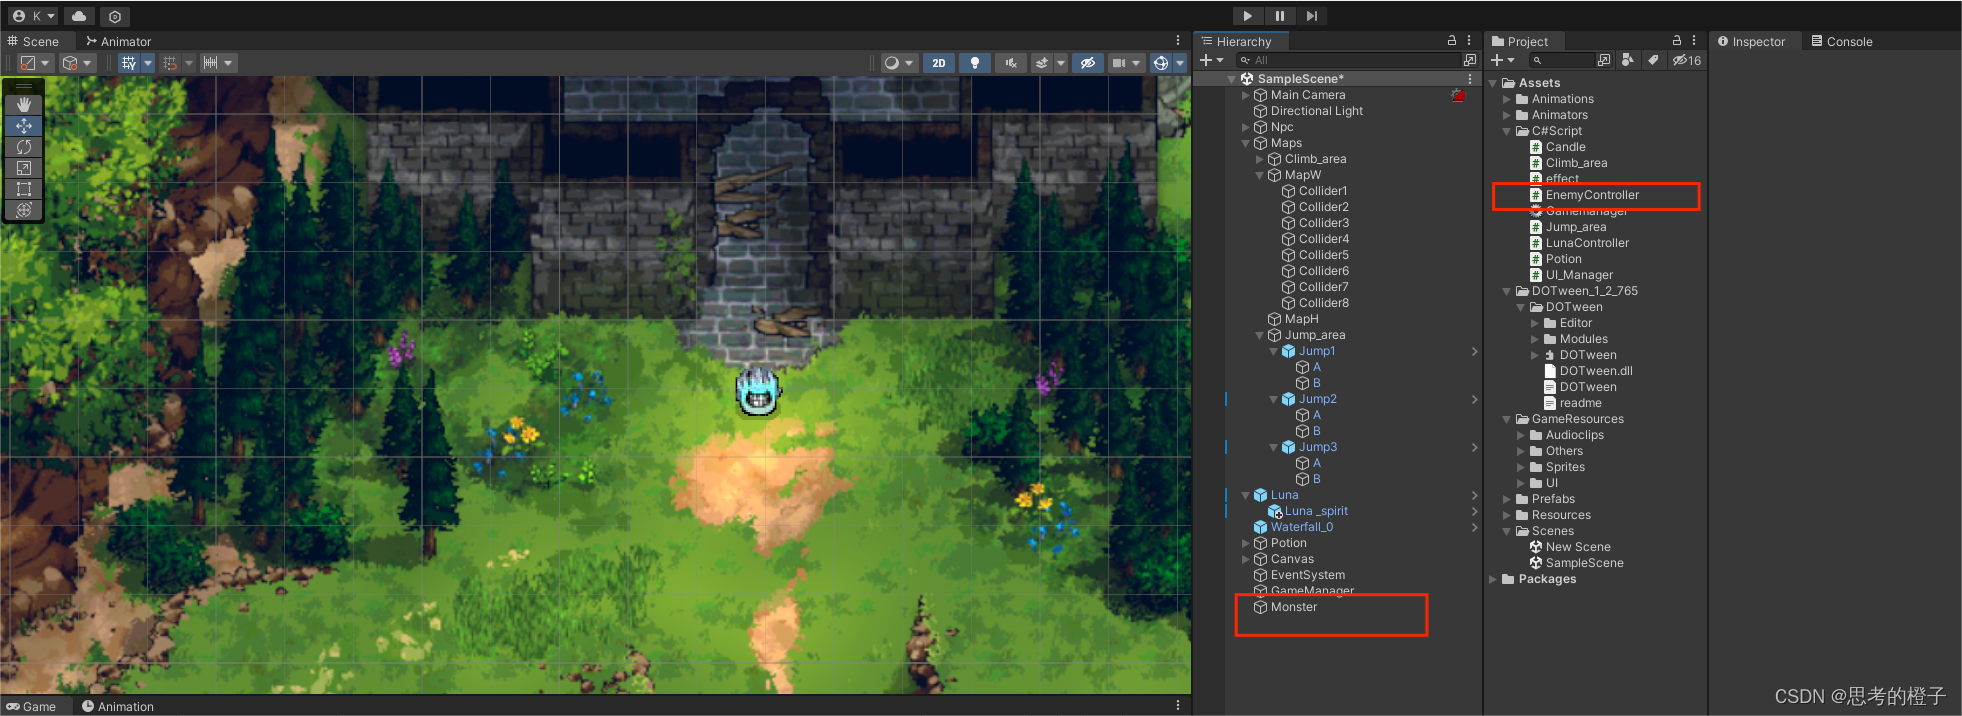
Task: Expand the Main Camera object
Action: coord(1245,95)
